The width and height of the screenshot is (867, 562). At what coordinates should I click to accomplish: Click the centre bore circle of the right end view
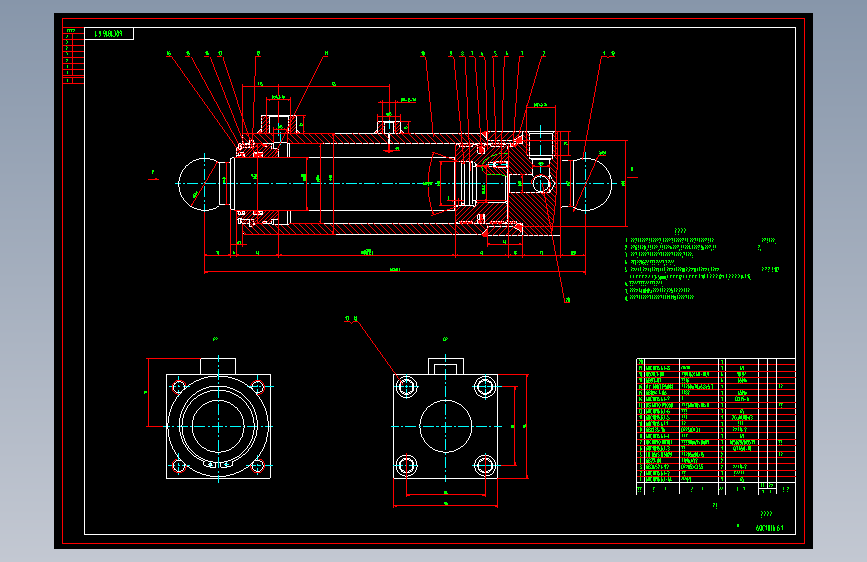pos(446,426)
